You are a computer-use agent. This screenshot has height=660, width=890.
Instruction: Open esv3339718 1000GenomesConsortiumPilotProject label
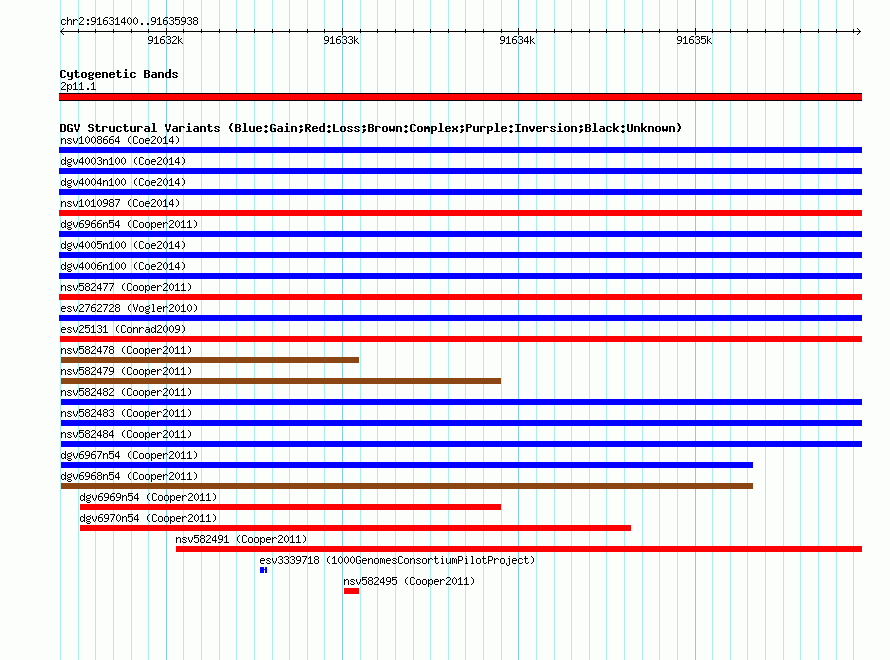(x=397, y=560)
